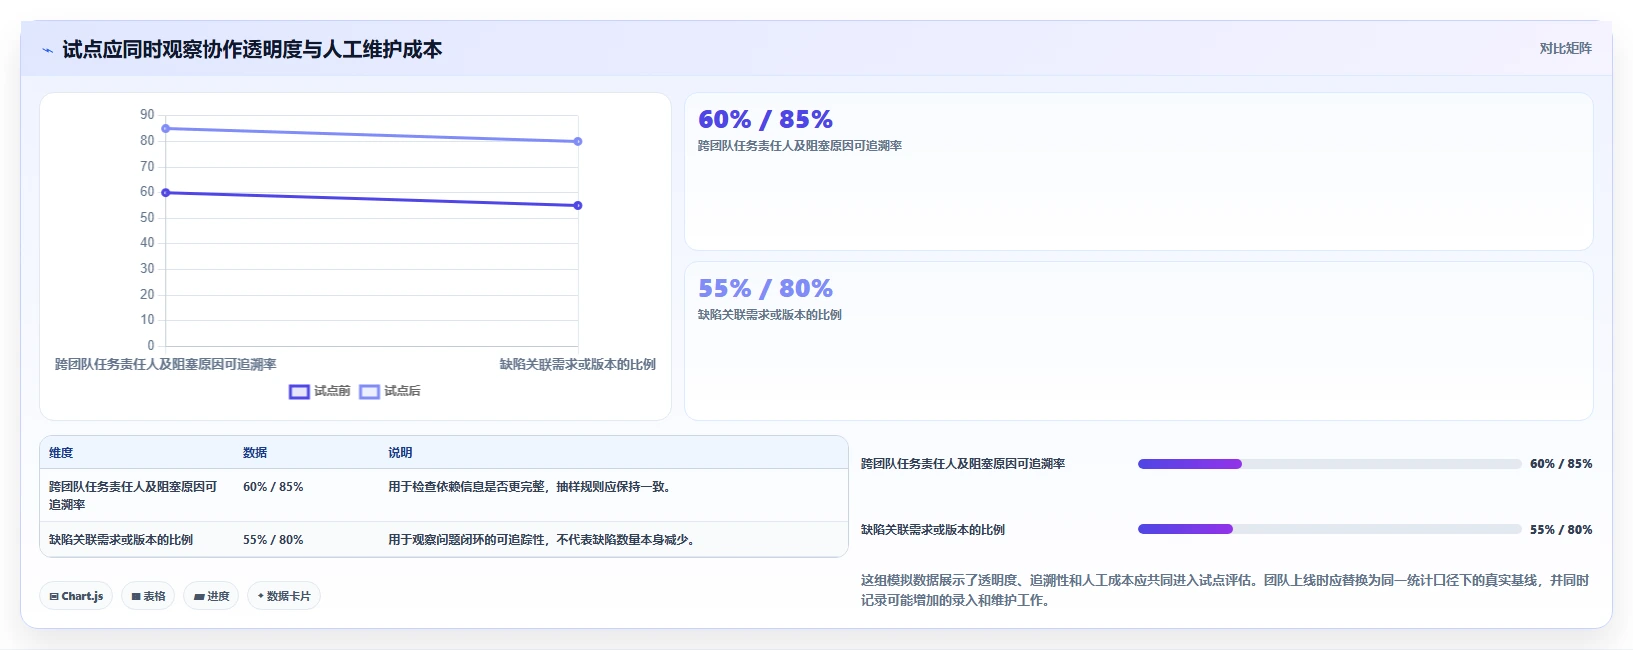Image resolution: width=1633 pixels, height=650 pixels.
Task: Click the 55% / 80% card caption 缺陷关联需求或版本的比例
Action: point(770,315)
